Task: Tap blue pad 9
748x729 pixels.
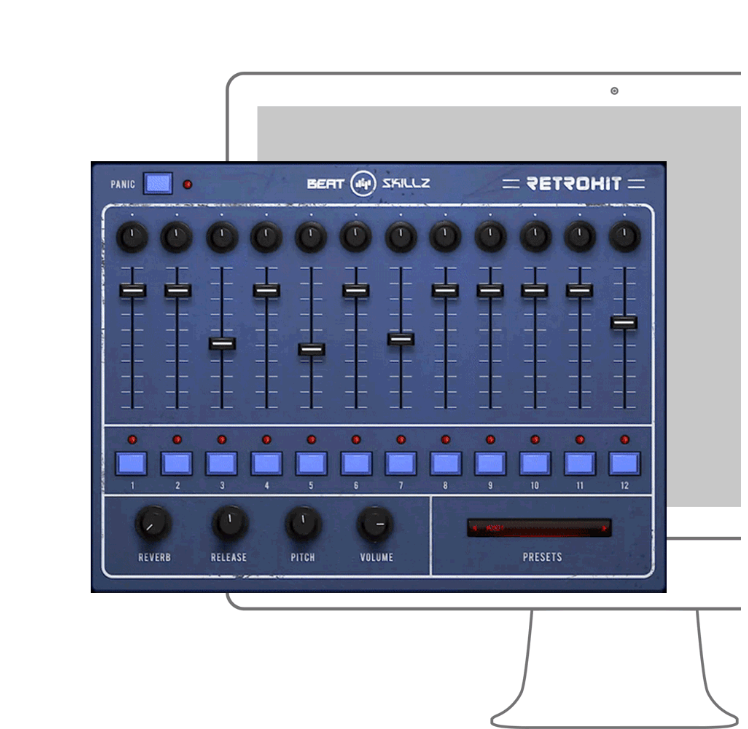Action: click(490, 463)
